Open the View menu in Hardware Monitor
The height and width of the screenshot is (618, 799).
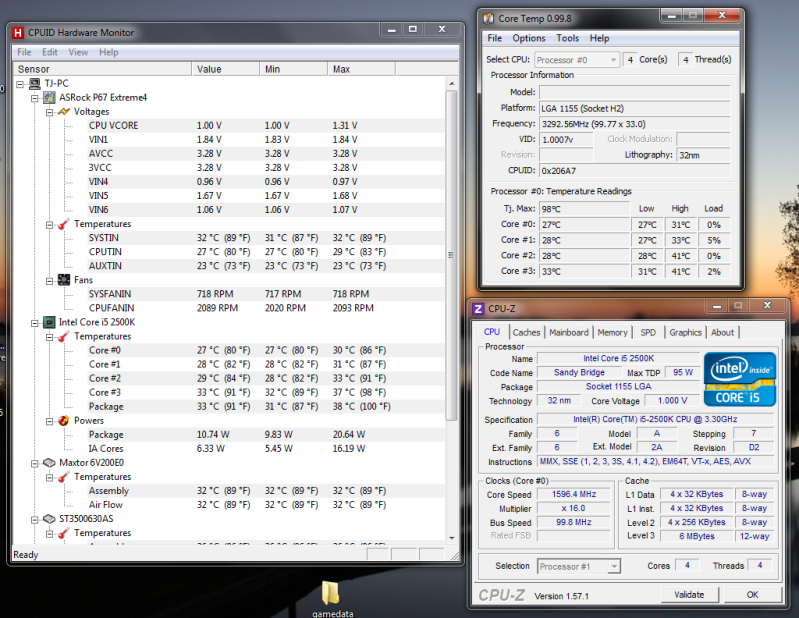click(78, 52)
